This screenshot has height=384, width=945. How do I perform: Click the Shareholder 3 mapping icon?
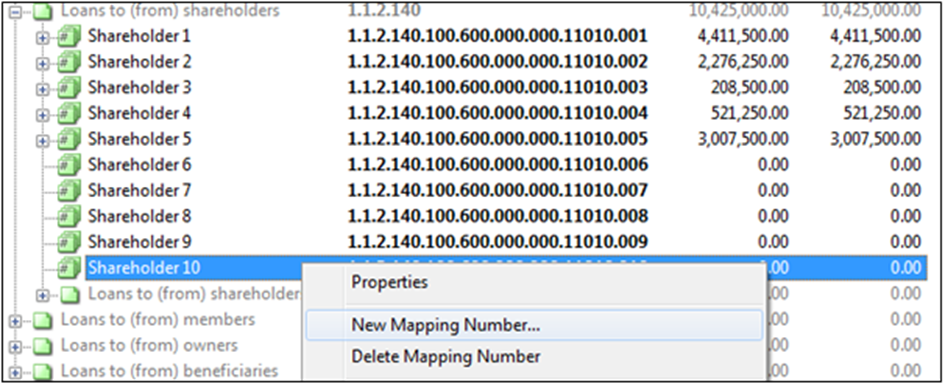tap(69, 89)
